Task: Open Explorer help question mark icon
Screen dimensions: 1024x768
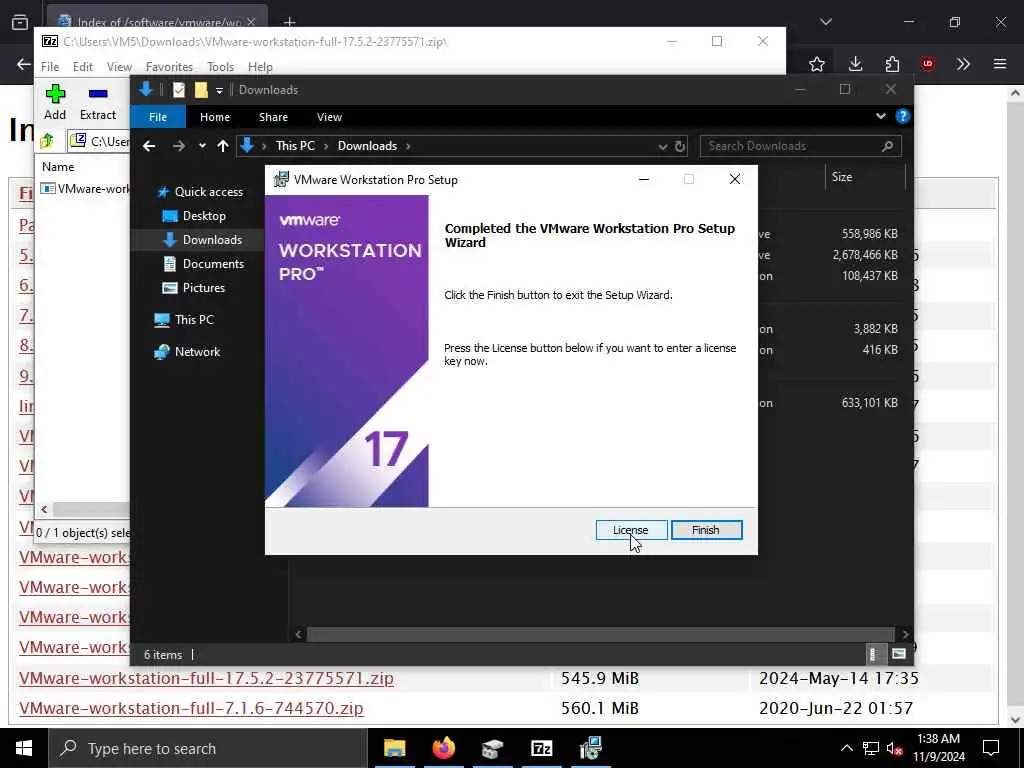Action: (x=903, y=116)
